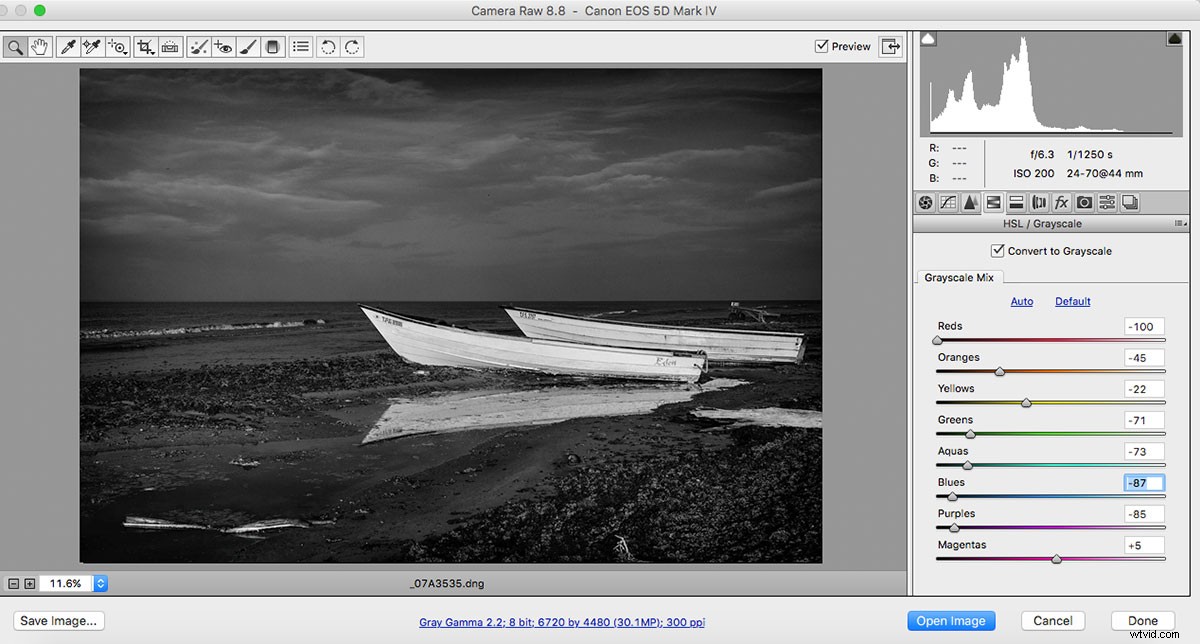Enable shadow clipping warning on histogram

coord(928,38)
